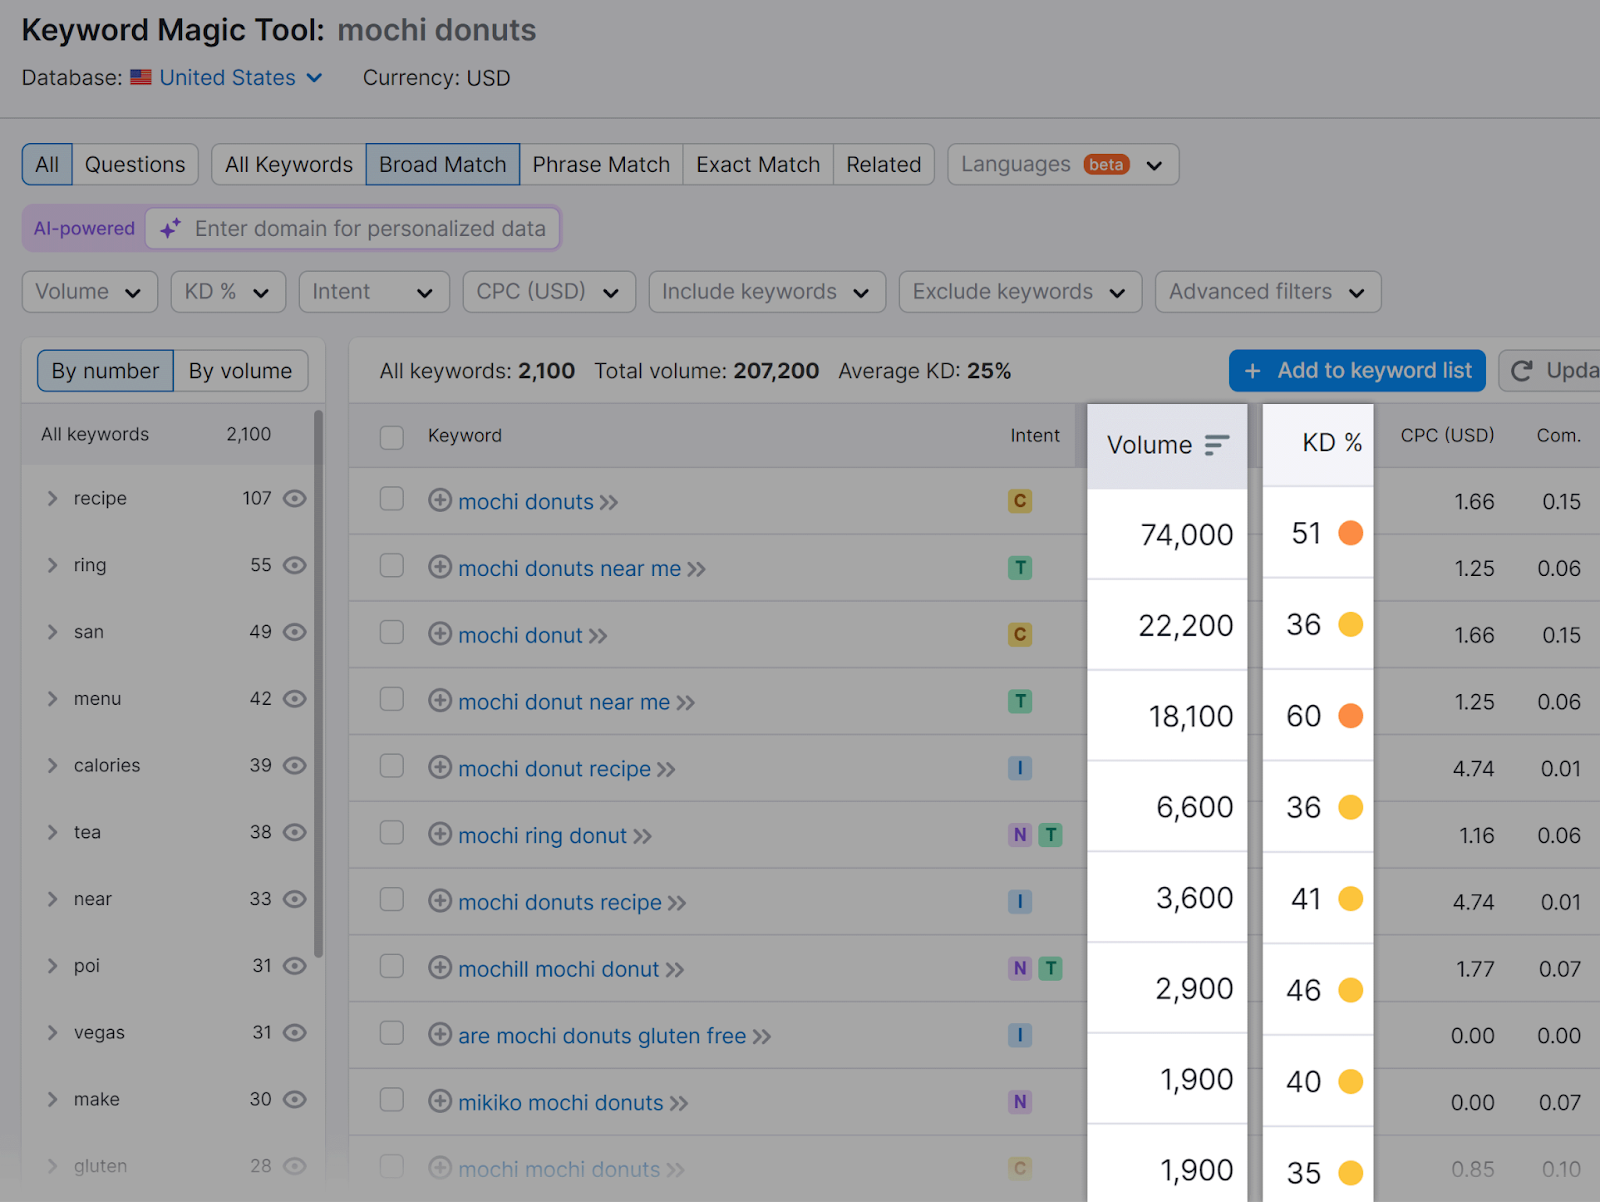Check the checkbox for "mochi ring donut"
The height and width of the screenshot is (1202, 1600).
pyautogui.click(x=391, y=835)
